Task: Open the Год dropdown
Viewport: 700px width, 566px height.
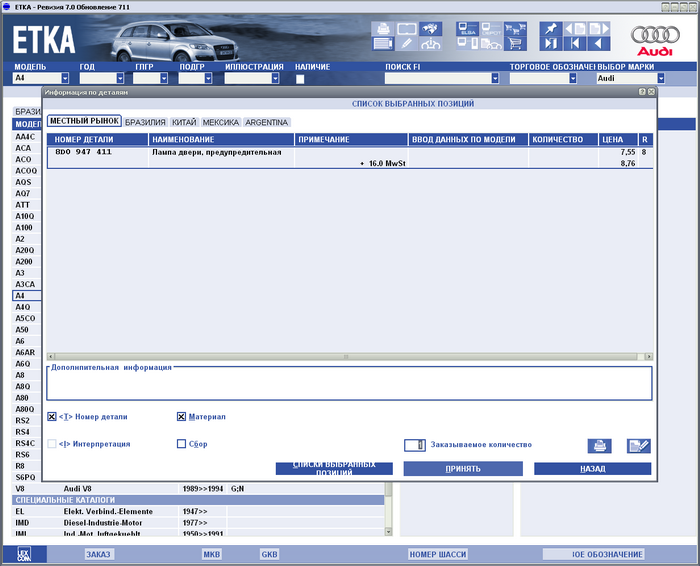Action: tap(120, 78)
